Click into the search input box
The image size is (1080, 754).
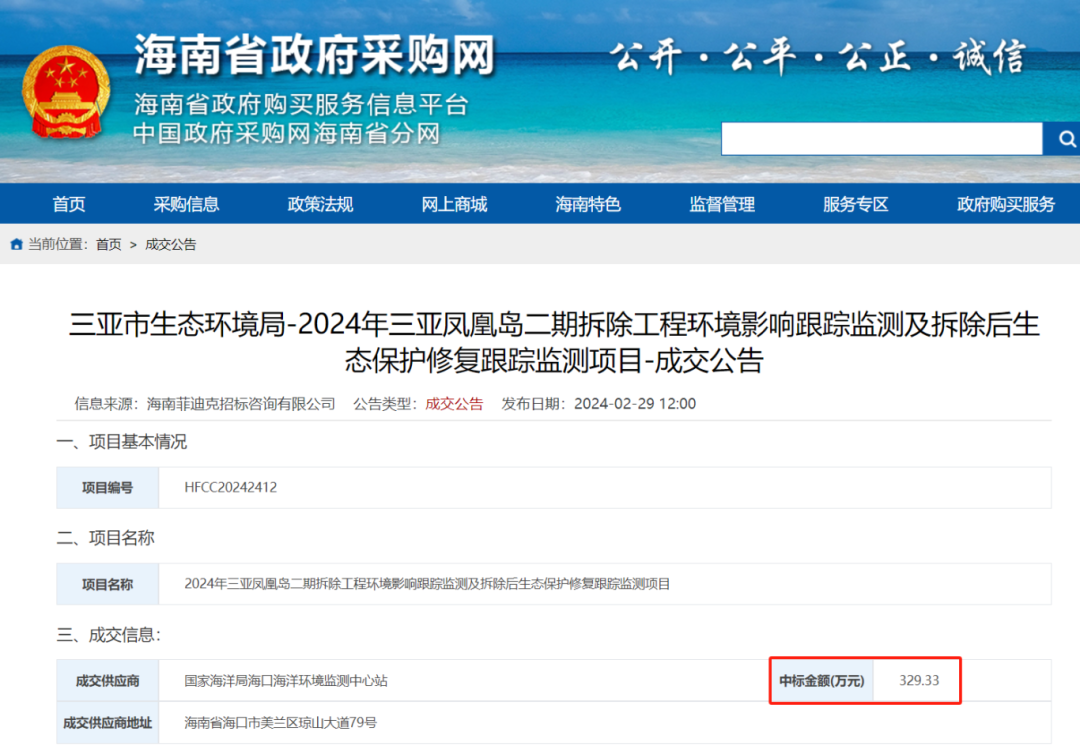(882, 139)
